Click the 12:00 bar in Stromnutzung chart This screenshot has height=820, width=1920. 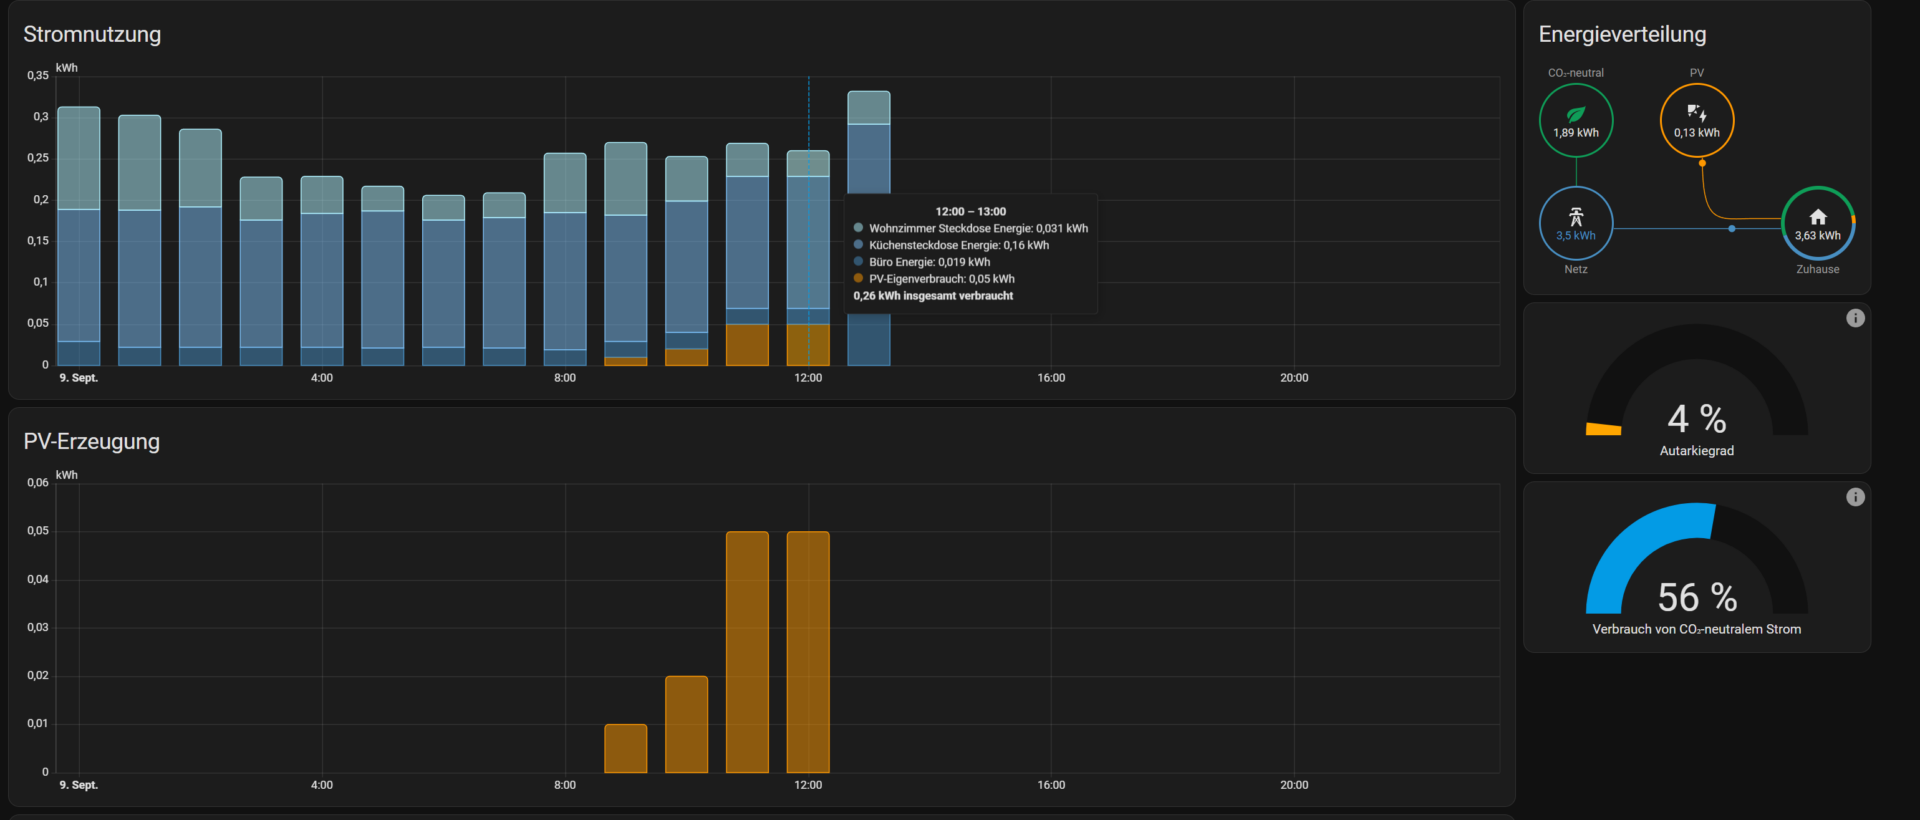click(x=808, y=258)
